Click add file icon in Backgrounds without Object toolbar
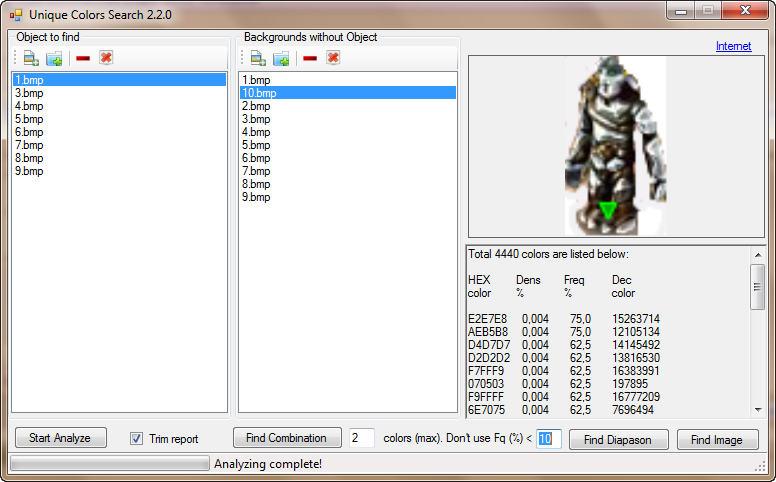Screen dimensions: 776x482 point(258,58)
